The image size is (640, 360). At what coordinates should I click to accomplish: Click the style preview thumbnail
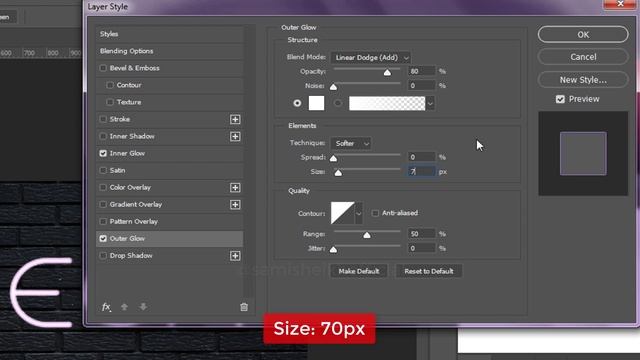583,153
